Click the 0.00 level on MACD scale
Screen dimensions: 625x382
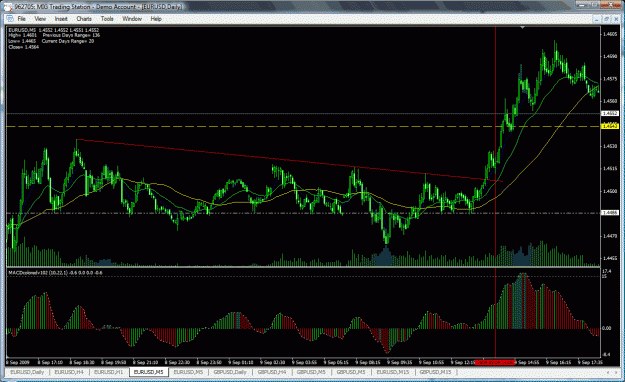(607, 329)
